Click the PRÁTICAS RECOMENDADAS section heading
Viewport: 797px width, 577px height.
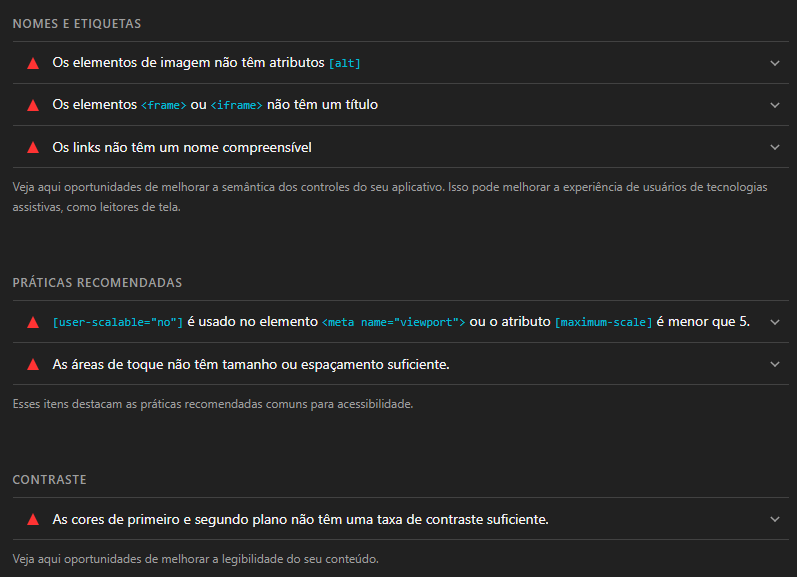coord(97,283)
